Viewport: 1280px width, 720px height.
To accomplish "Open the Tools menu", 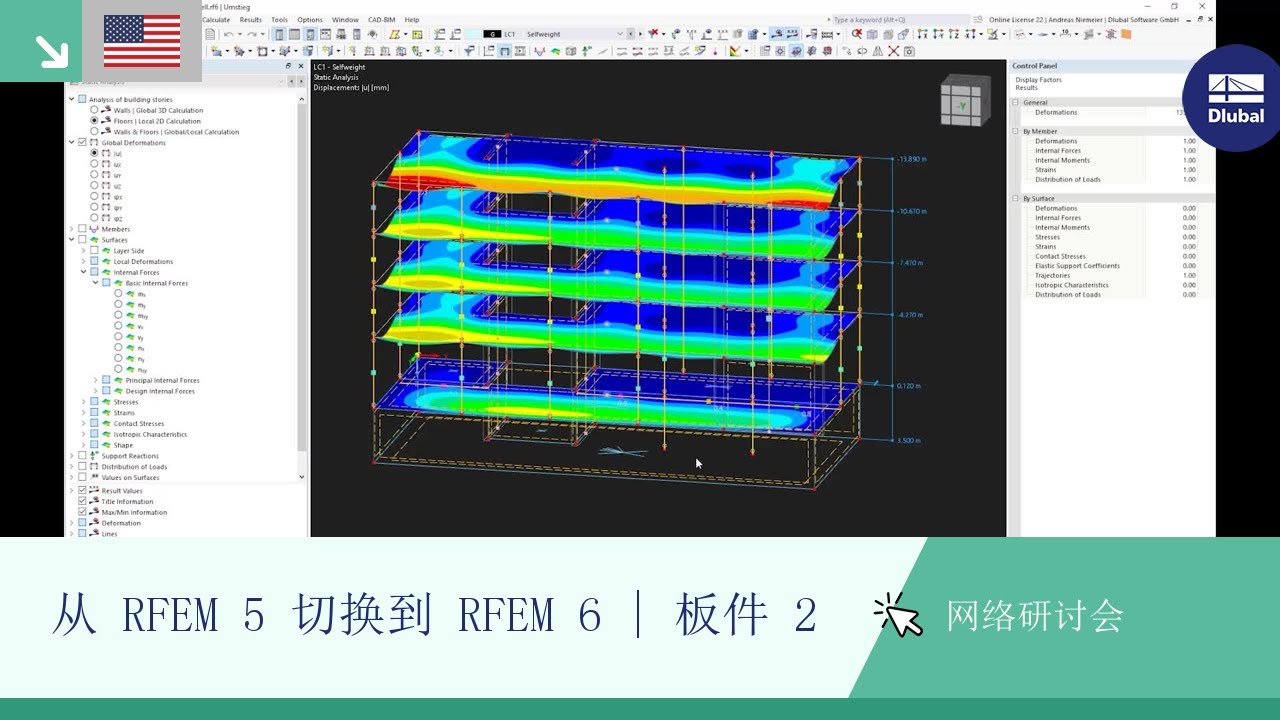I will 280,19.
